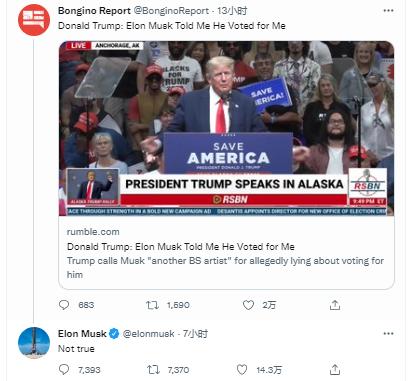View the Trump Alaska rally video thumbnail

click(x=226, y=128)
